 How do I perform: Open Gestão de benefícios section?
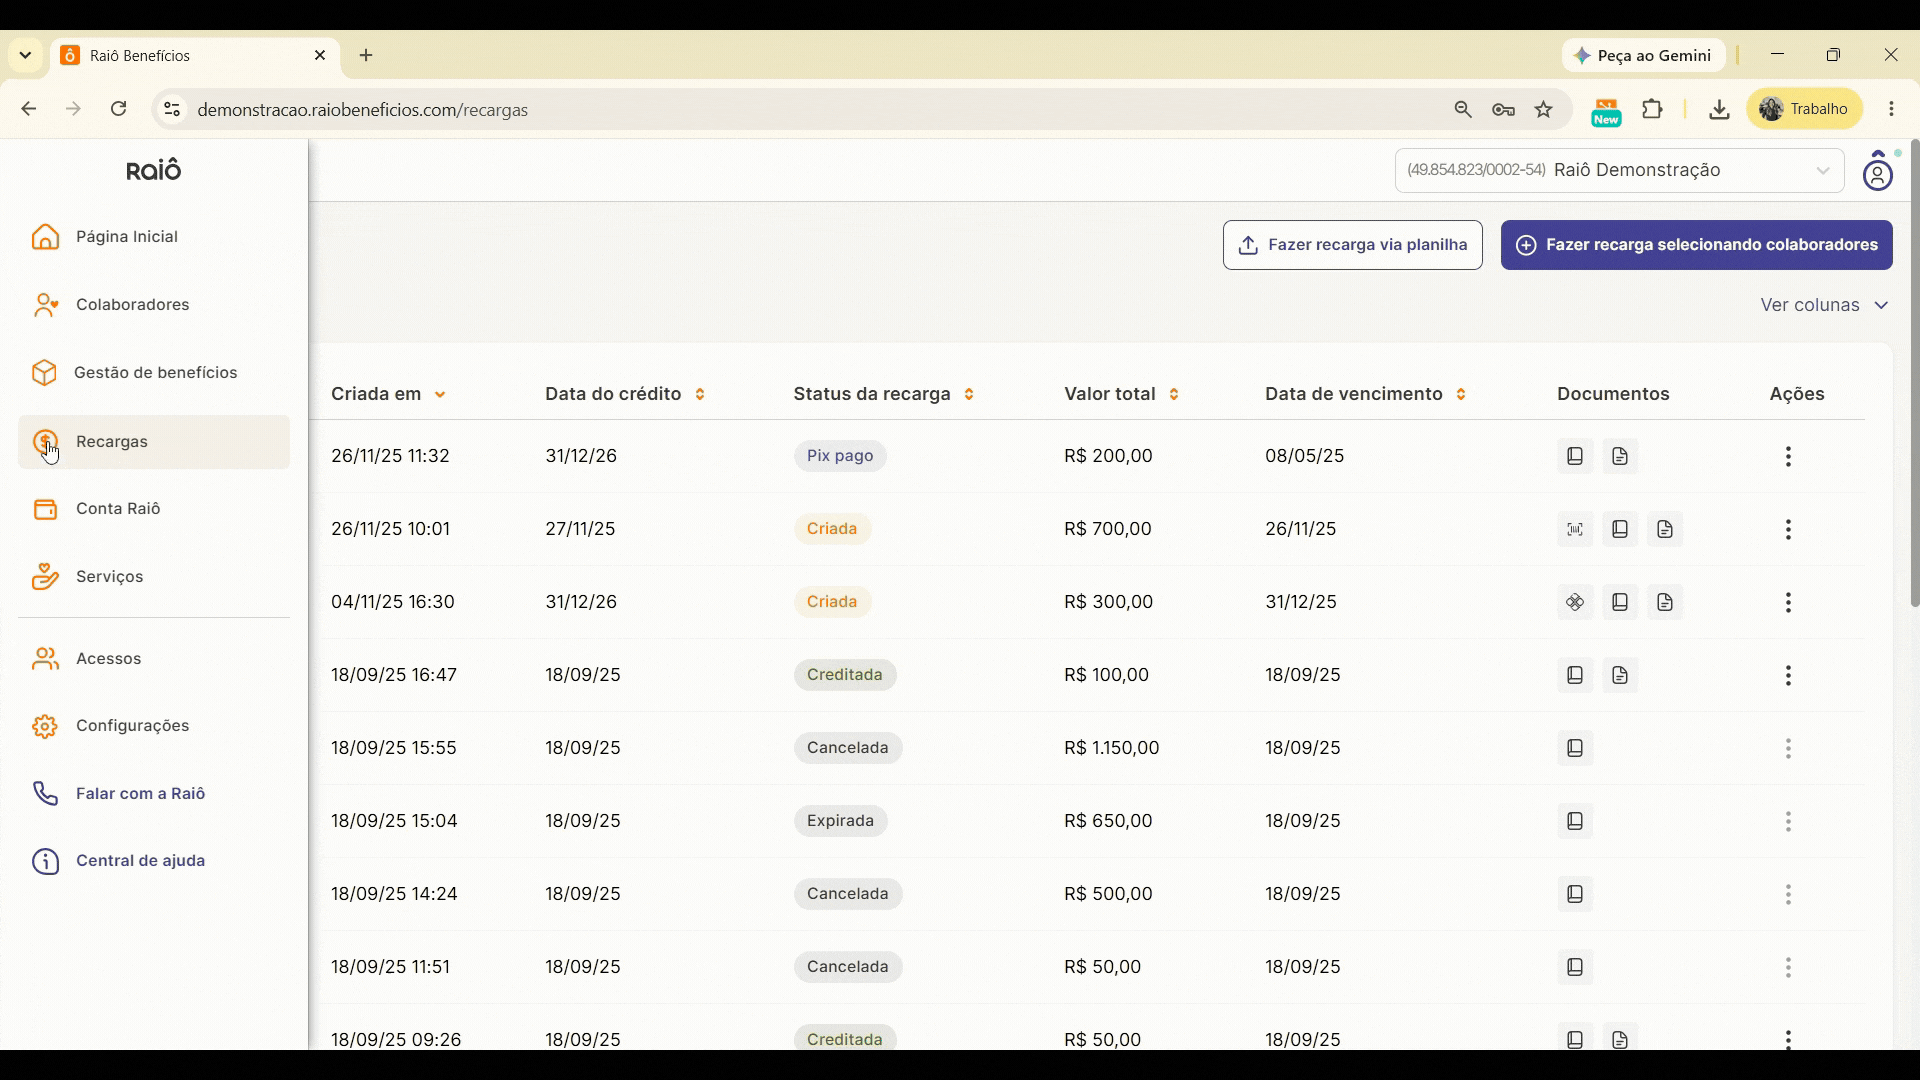coord(154,373)
